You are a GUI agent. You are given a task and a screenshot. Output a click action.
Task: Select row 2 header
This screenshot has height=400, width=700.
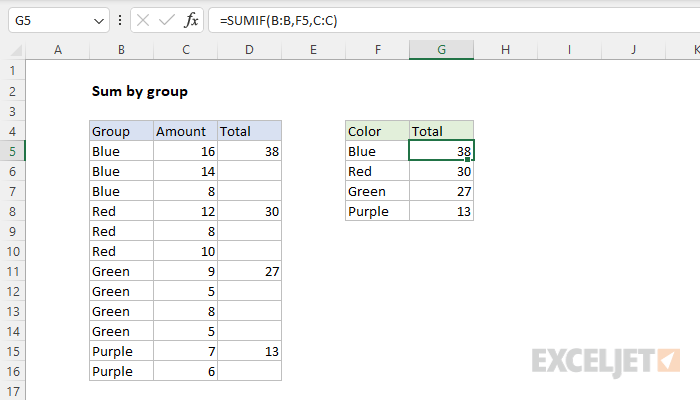[x=12, y=92]
